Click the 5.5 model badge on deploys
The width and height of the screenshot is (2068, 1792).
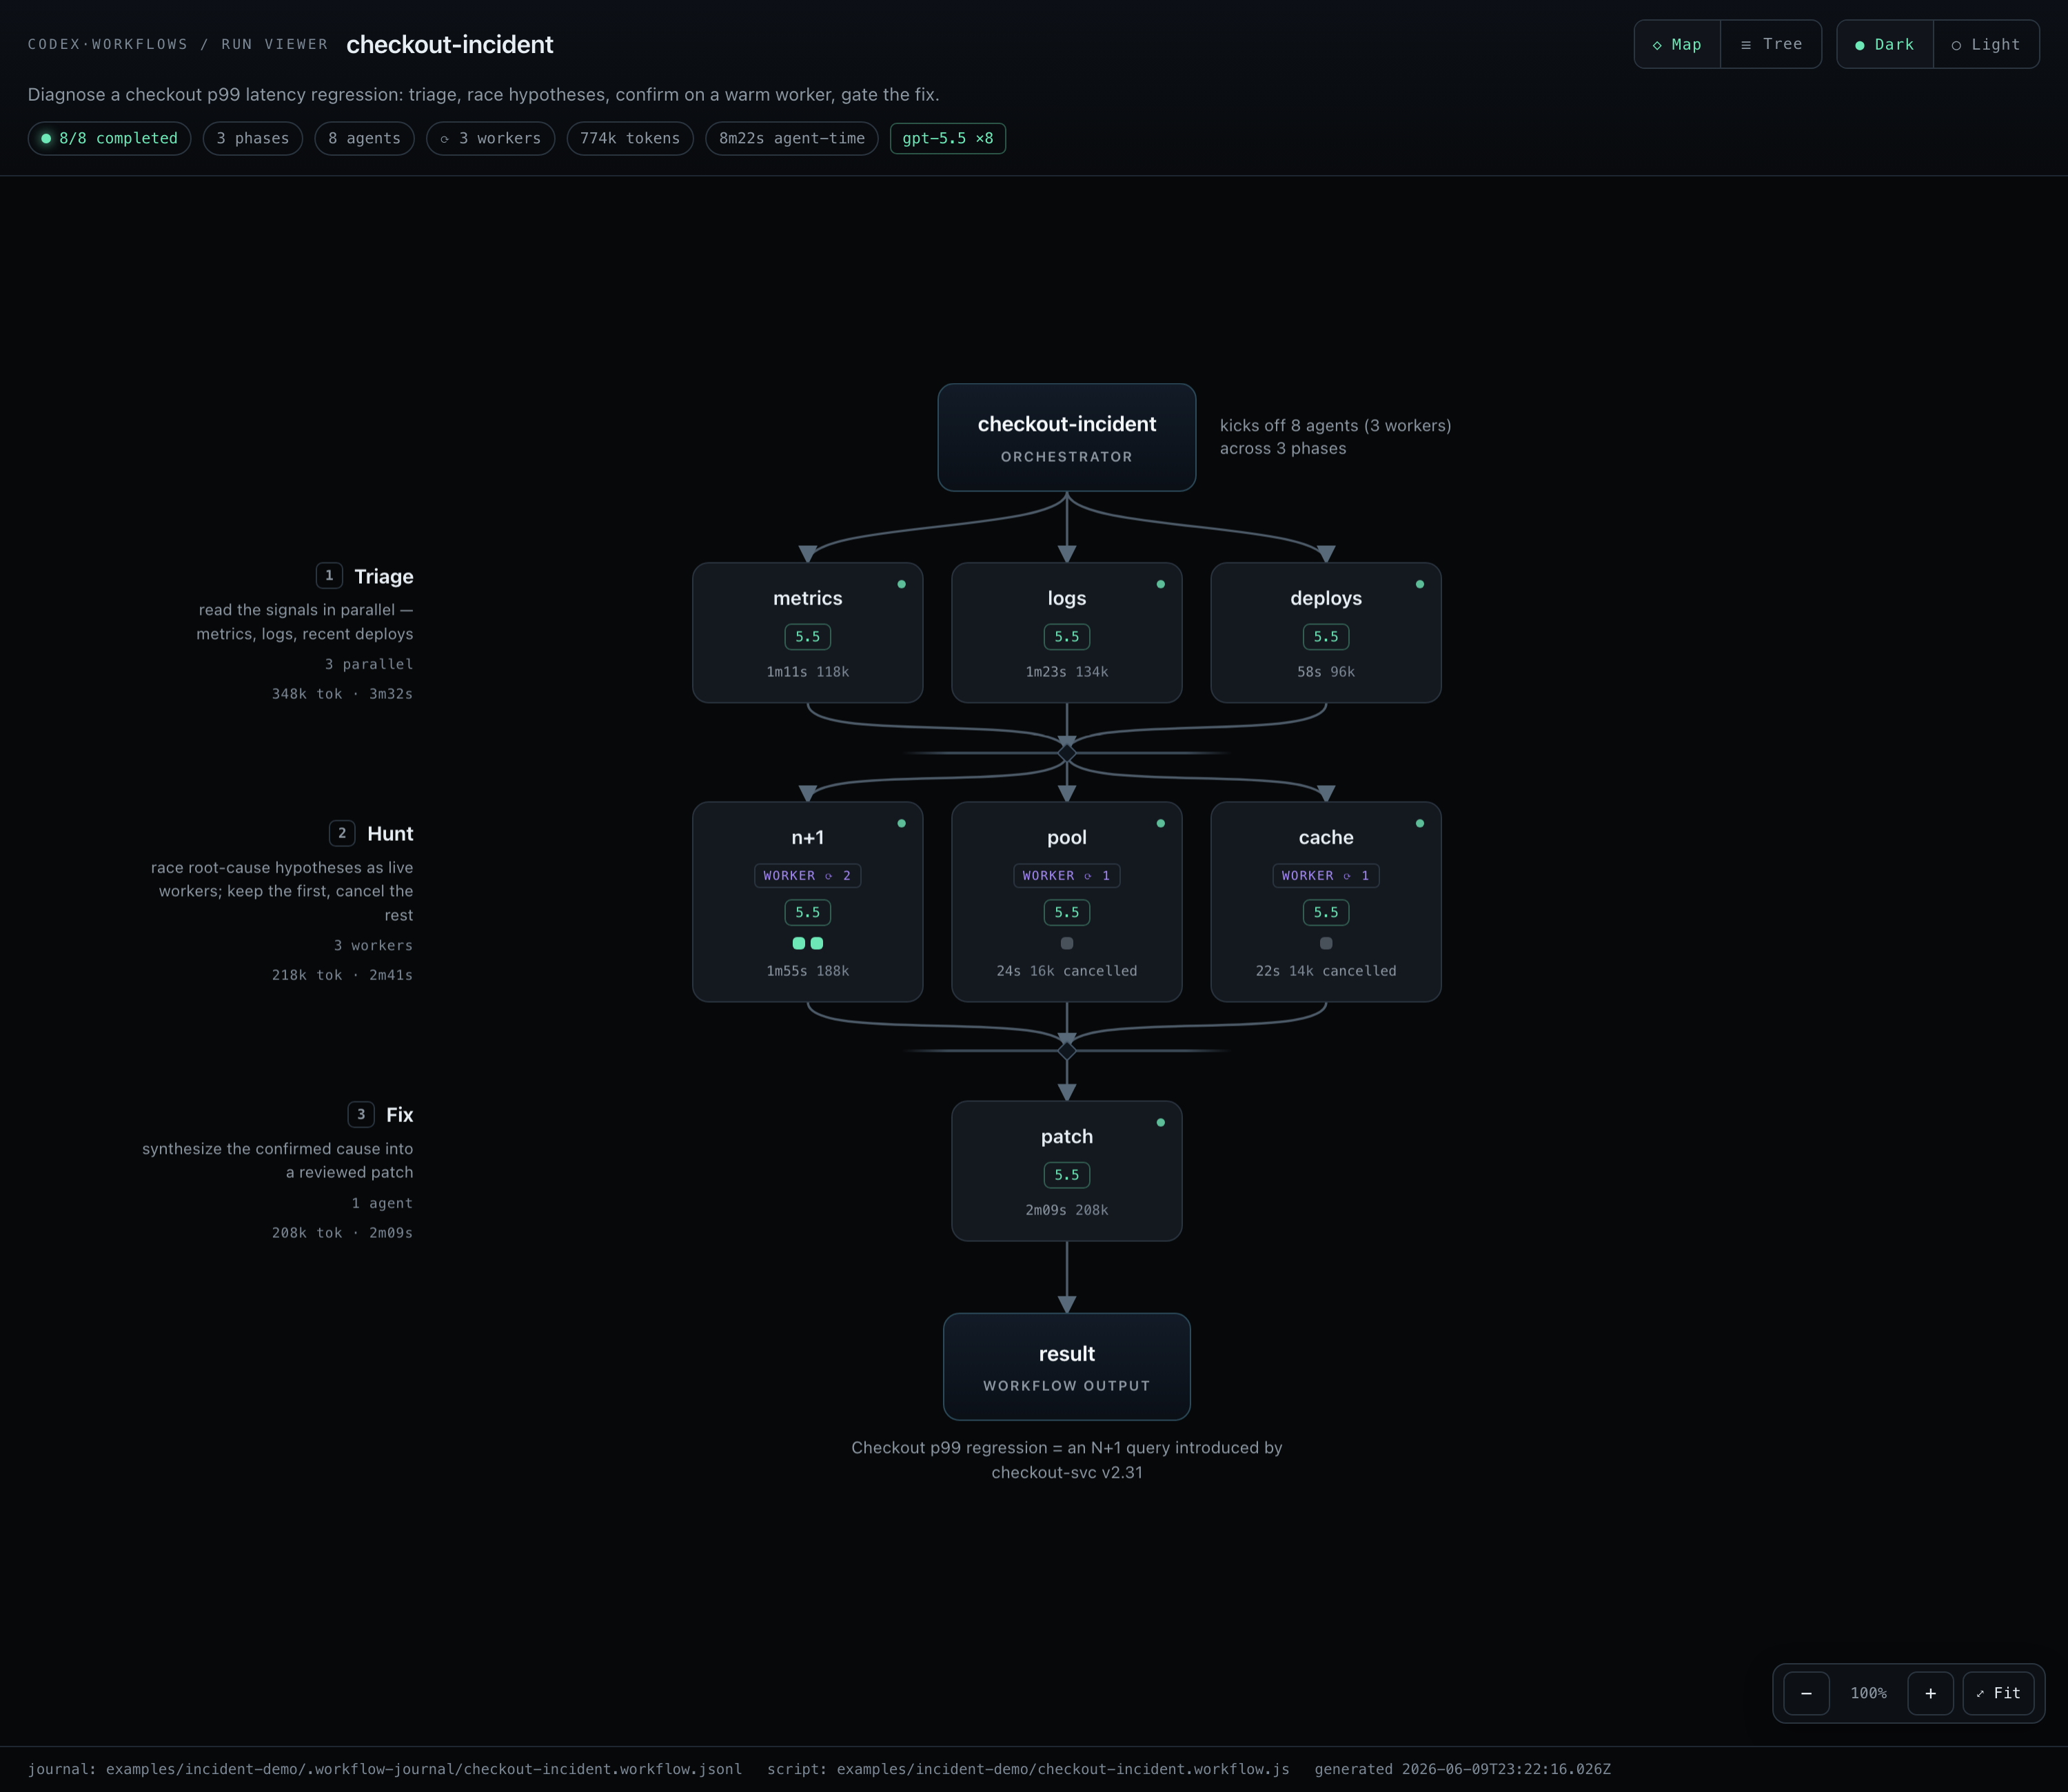(x=1326, y=636)
